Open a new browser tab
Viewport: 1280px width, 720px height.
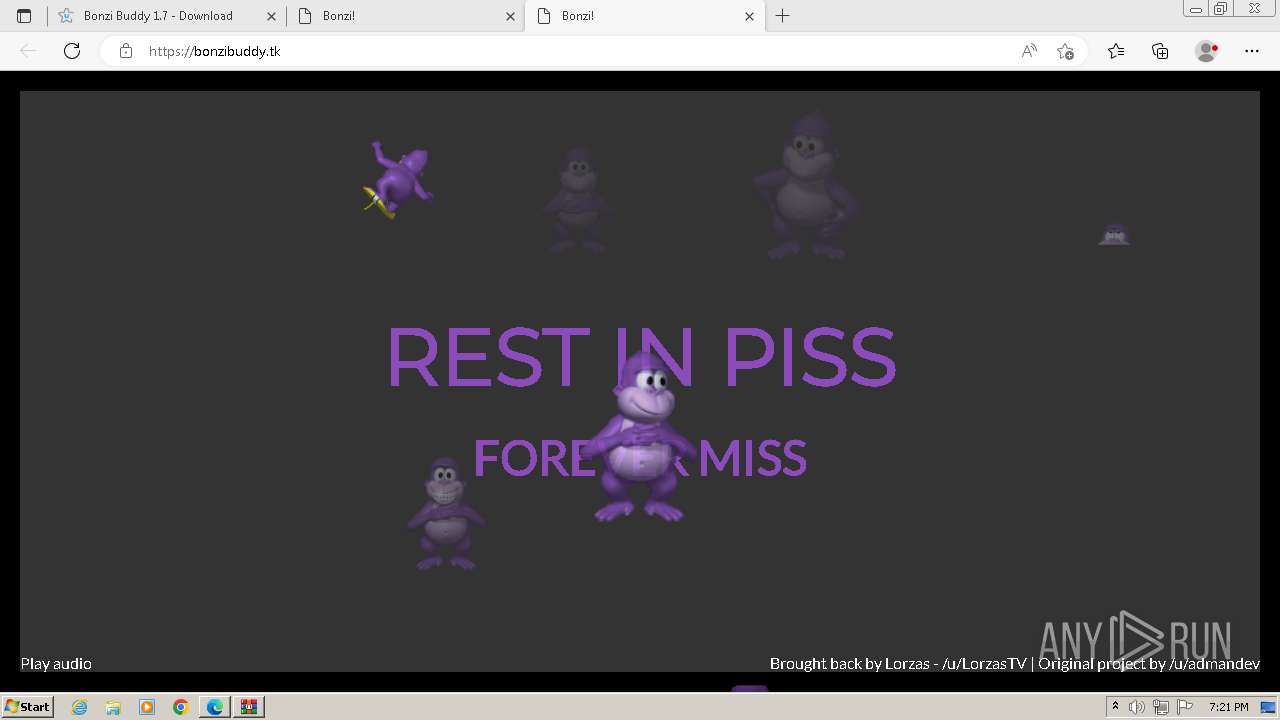click(782, 16)
